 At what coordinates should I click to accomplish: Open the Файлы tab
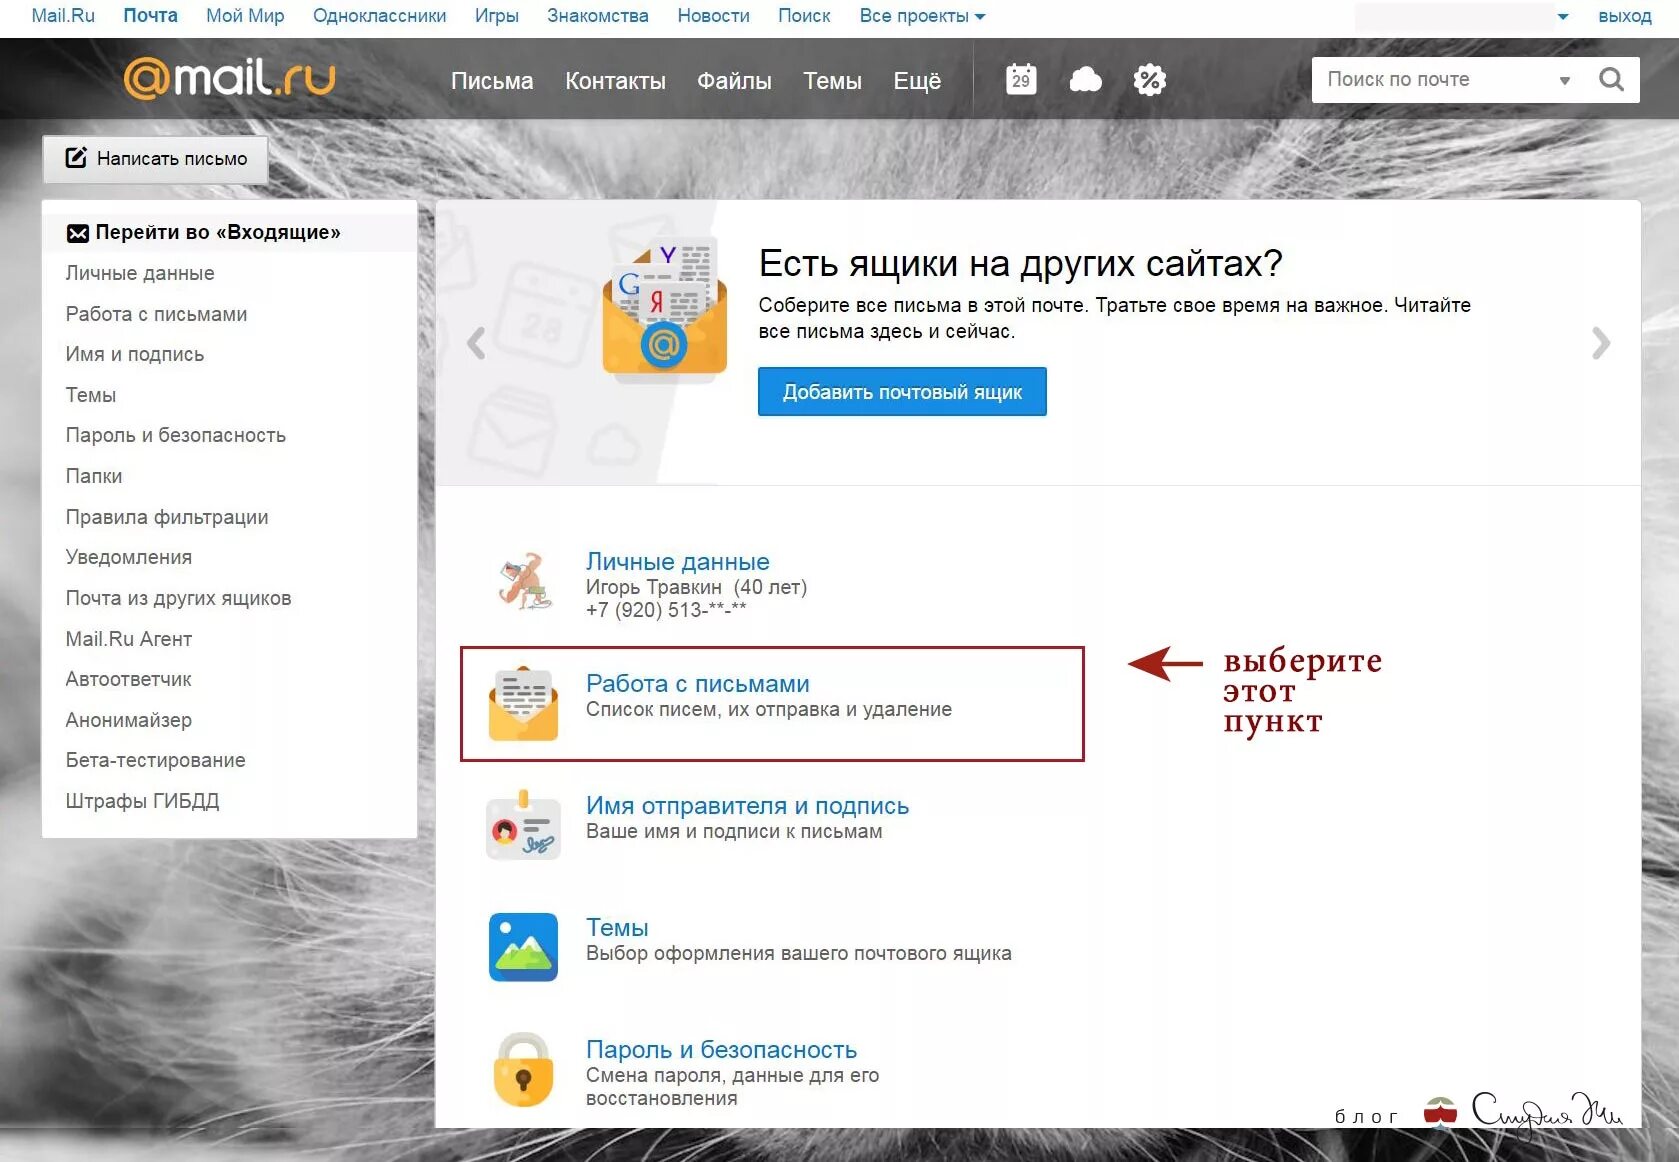click(x=734, y=81)
